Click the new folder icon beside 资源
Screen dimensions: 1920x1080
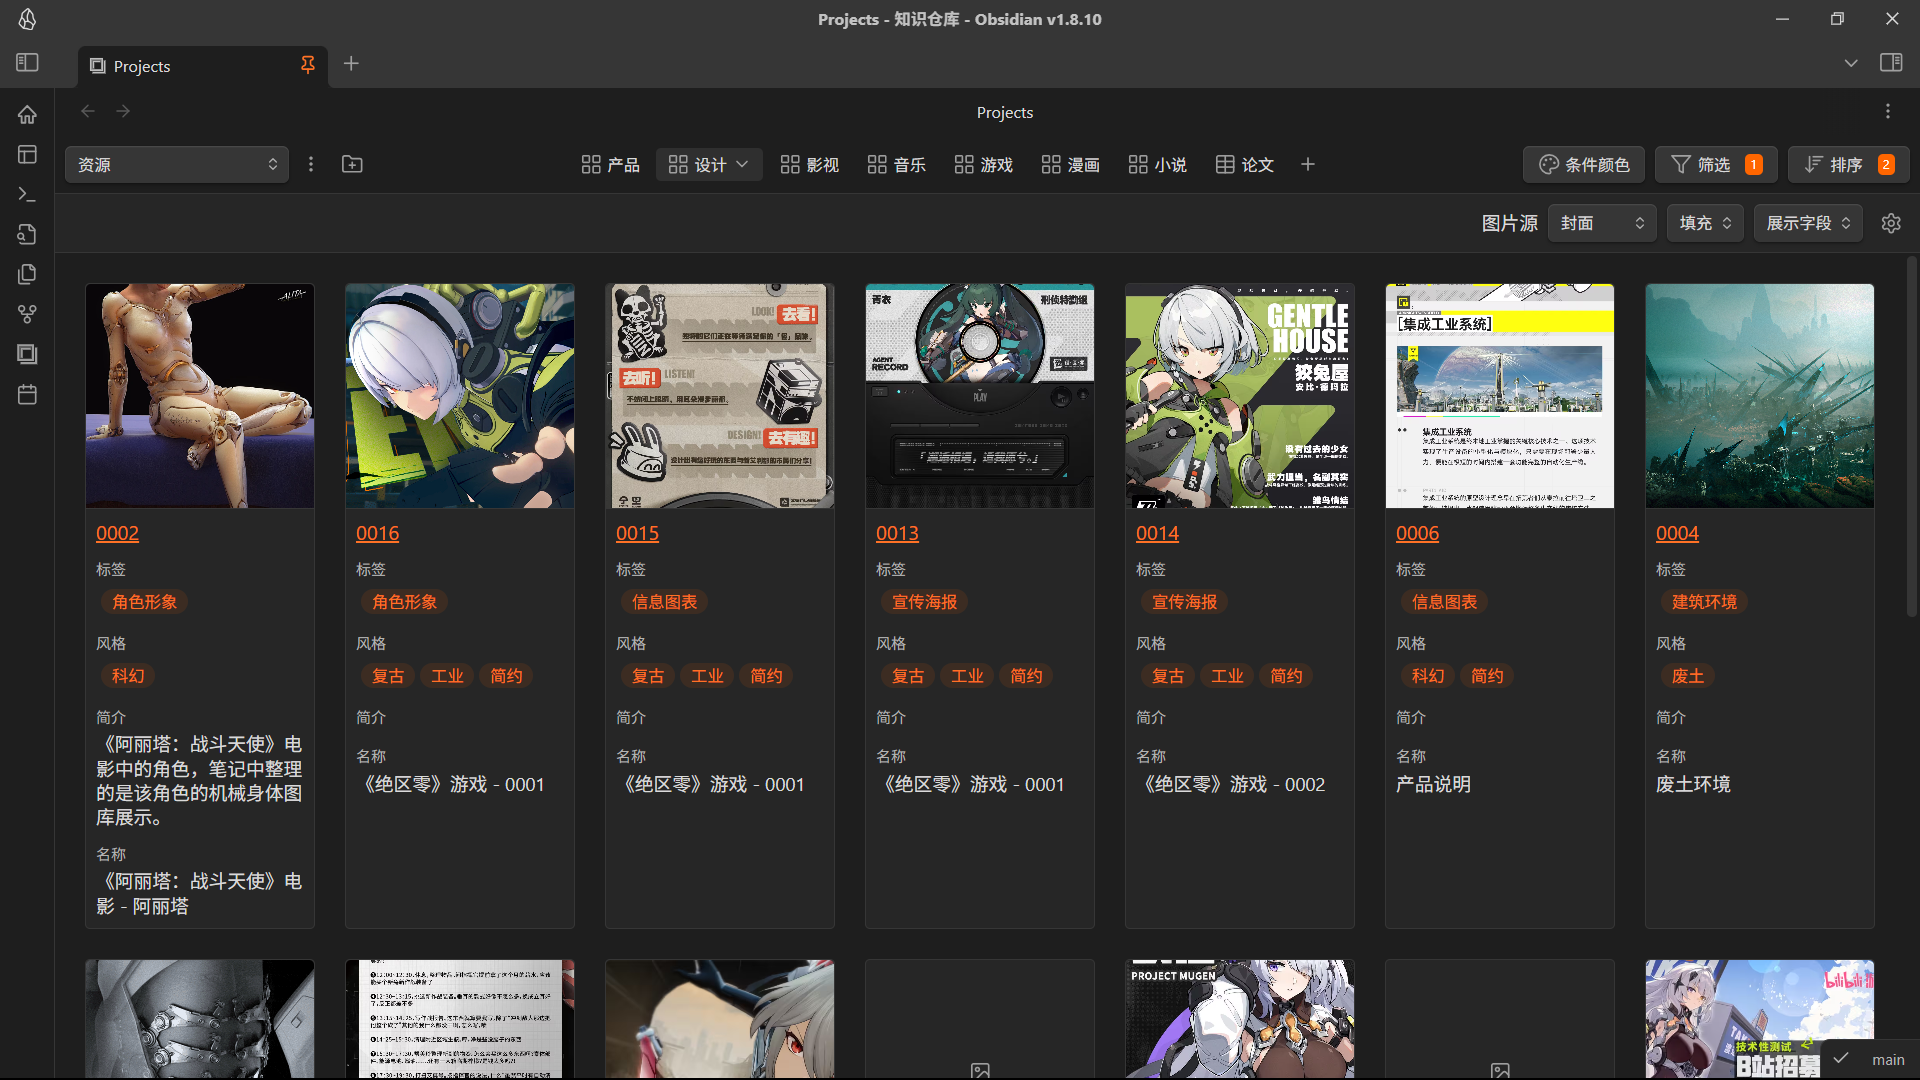coord(352,164)
